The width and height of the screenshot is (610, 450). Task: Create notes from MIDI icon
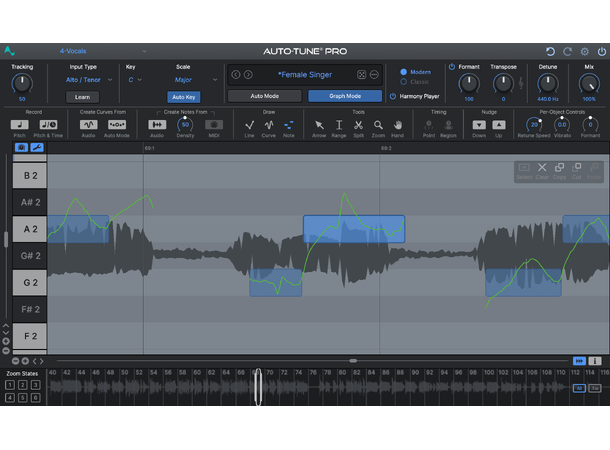(x=214, y=124)
